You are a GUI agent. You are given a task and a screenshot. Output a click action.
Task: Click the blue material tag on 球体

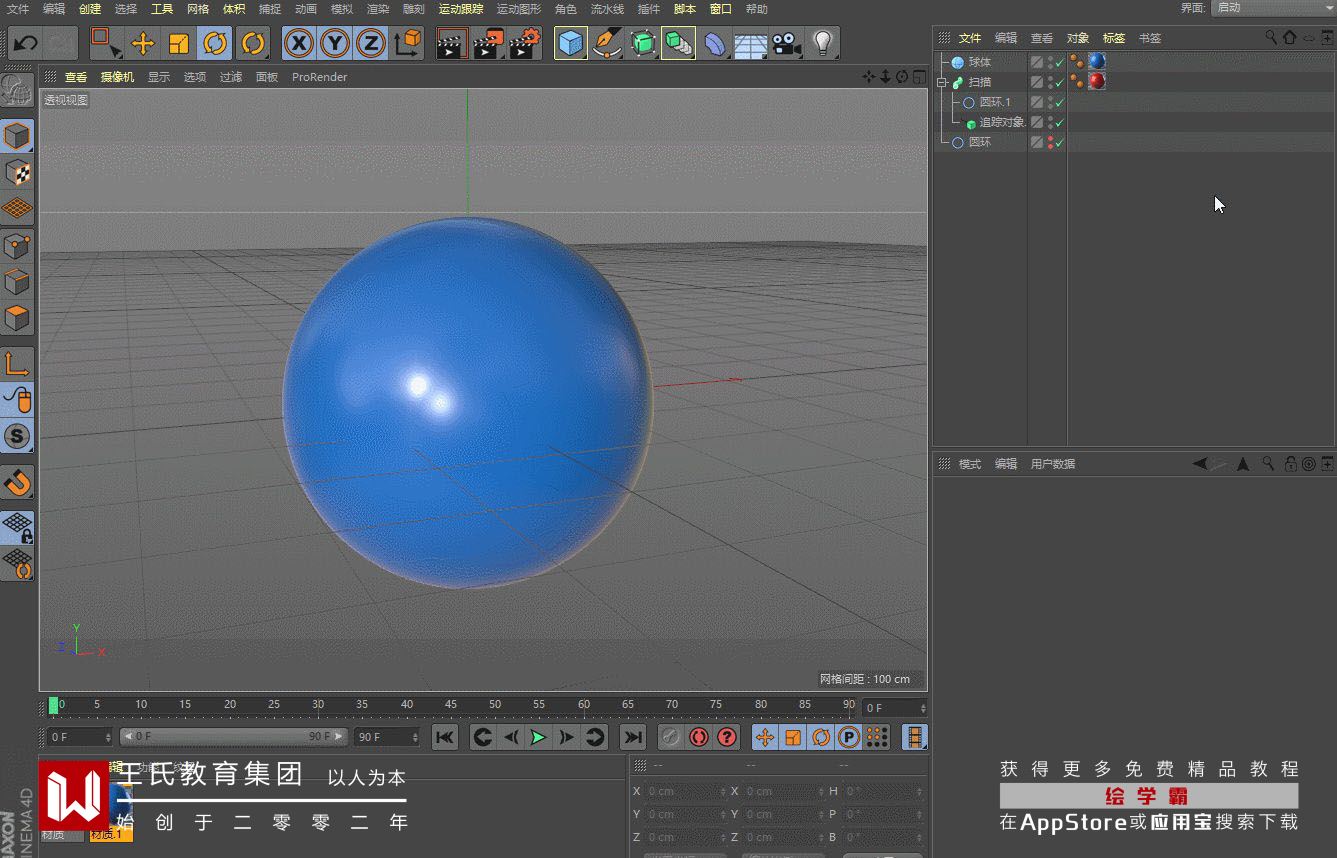coord(1097,62)
